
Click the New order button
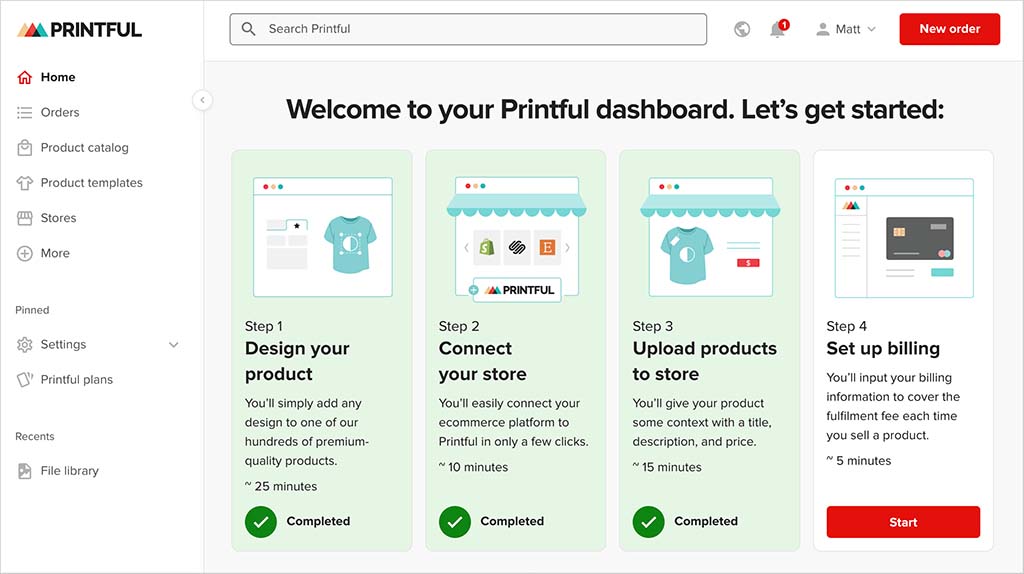(950, 29)
